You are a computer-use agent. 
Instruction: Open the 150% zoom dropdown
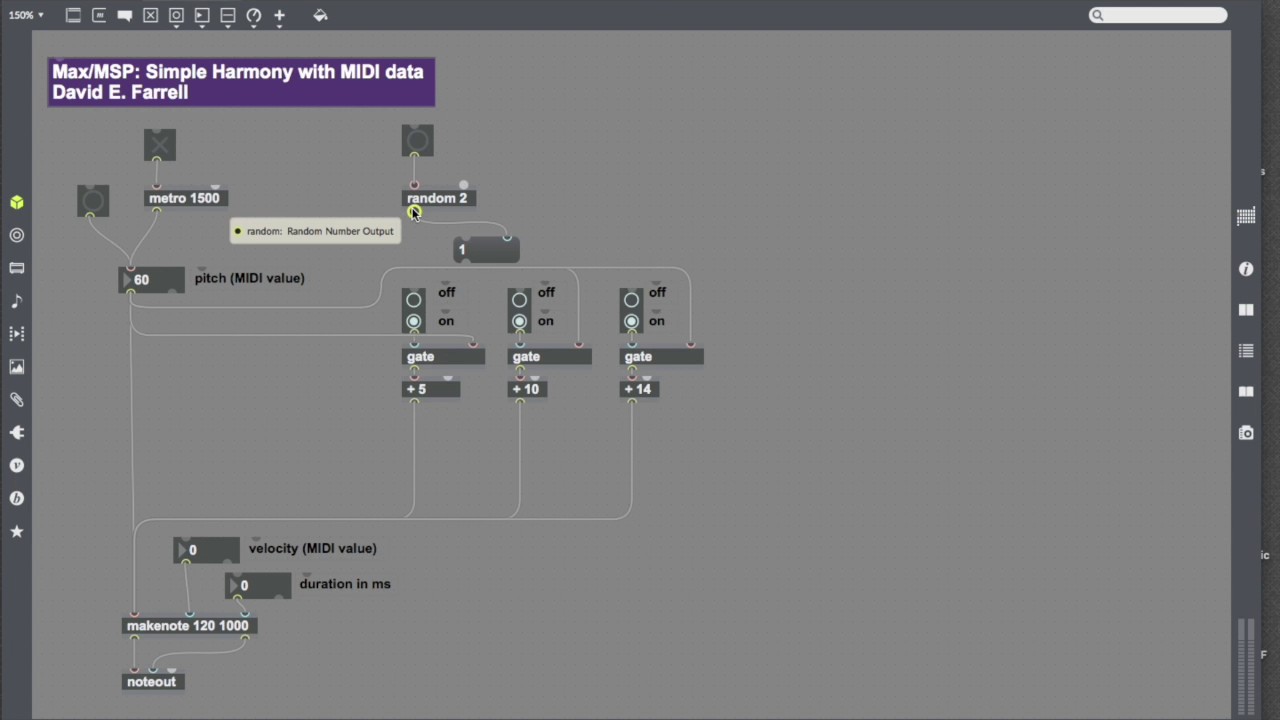[26, 15]
